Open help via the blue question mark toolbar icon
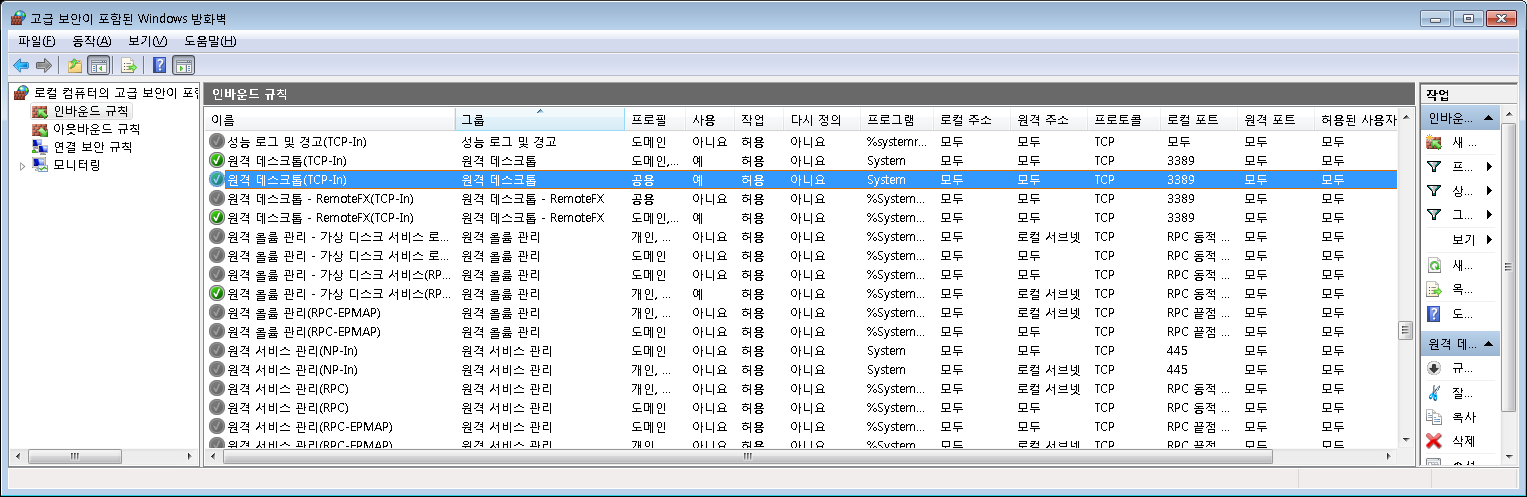The image size is (1527, 497). point(159,65)
